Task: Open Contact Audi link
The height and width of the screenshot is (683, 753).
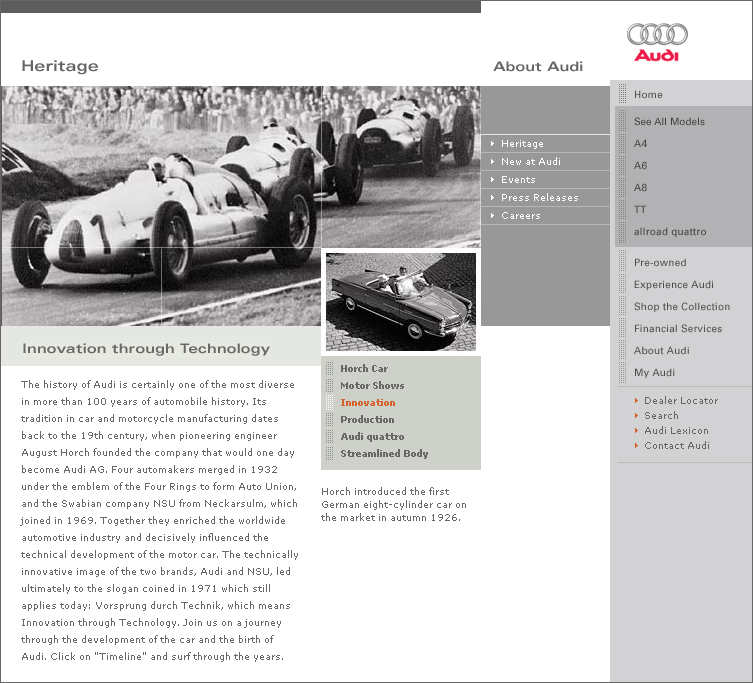Action: coord(677,445)
